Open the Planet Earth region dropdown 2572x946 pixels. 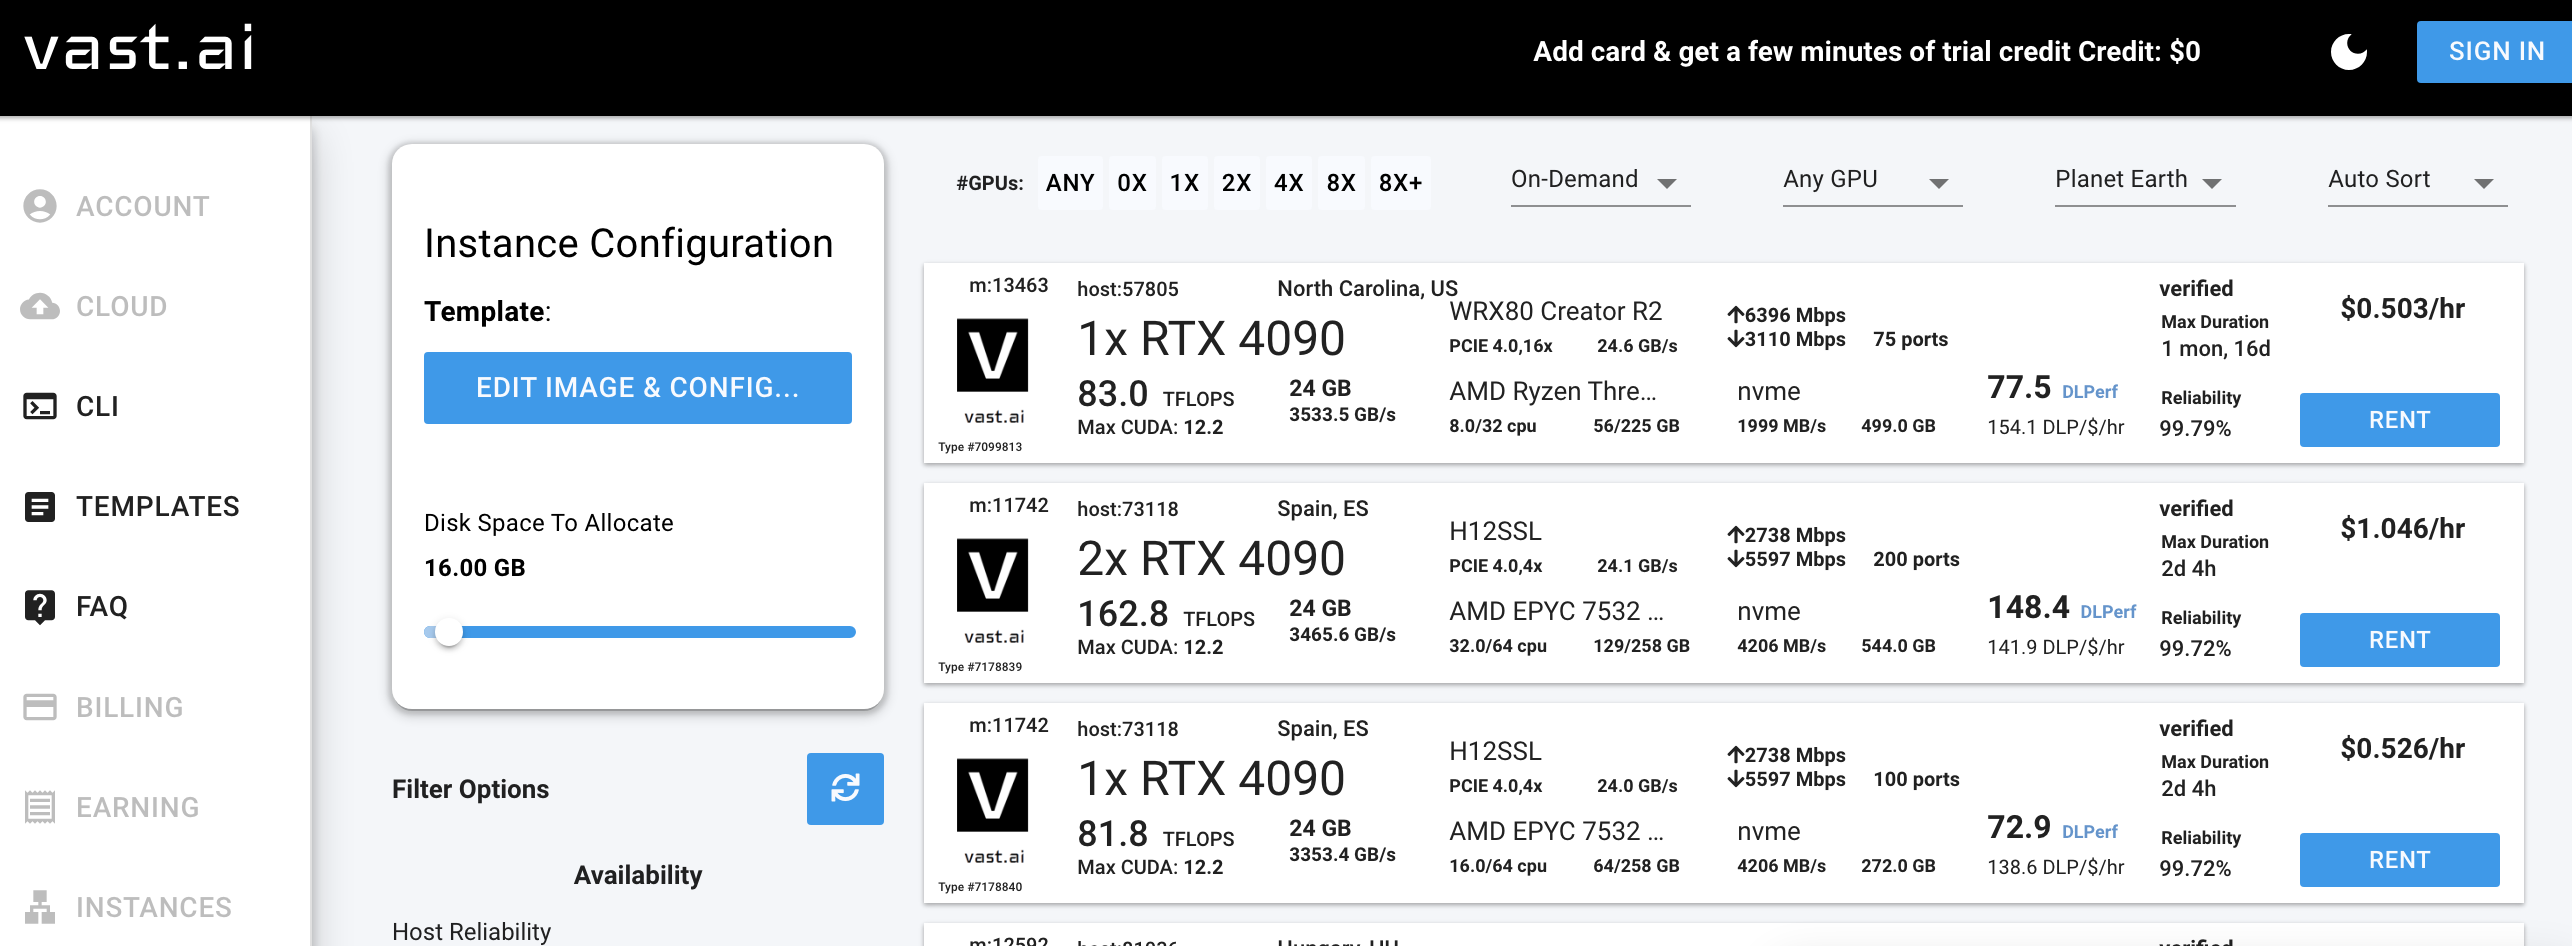[2144, 181]
